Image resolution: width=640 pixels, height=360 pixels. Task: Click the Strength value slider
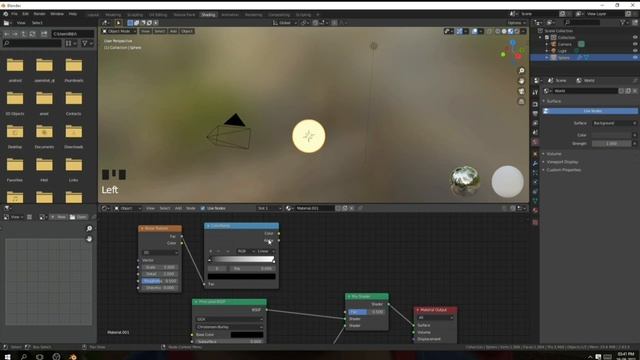tap(612, 144)
